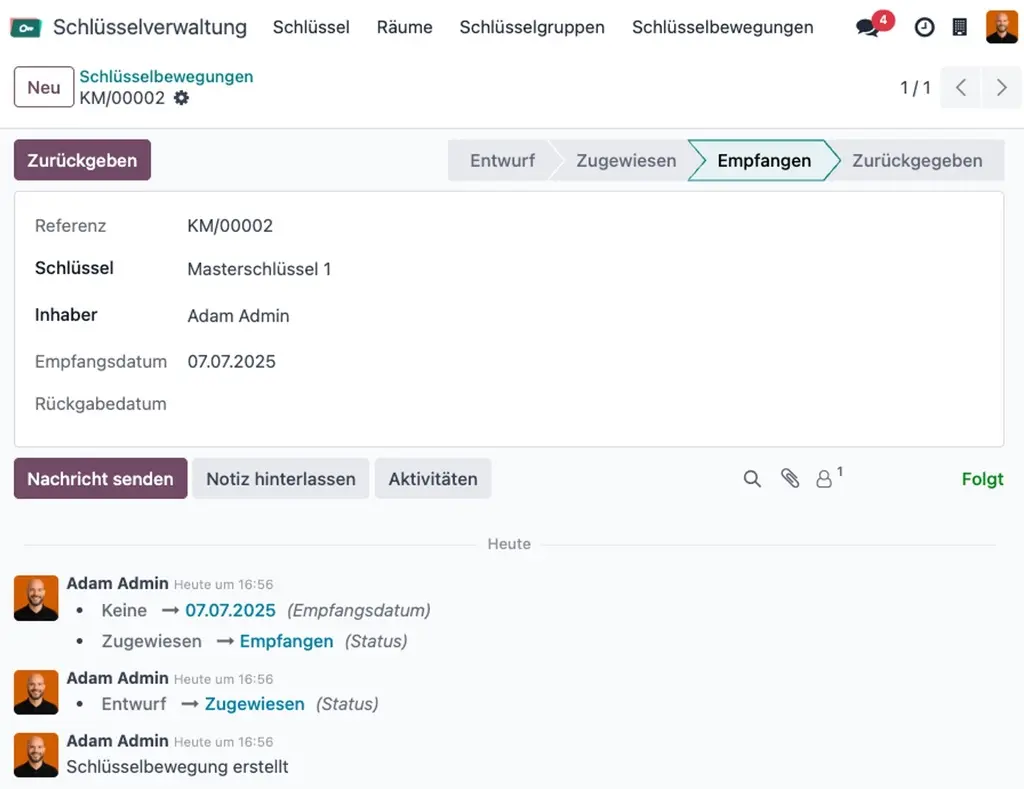Open the activities clock icon
Screen dimensions: 1024x789
(x=922, y=27)
